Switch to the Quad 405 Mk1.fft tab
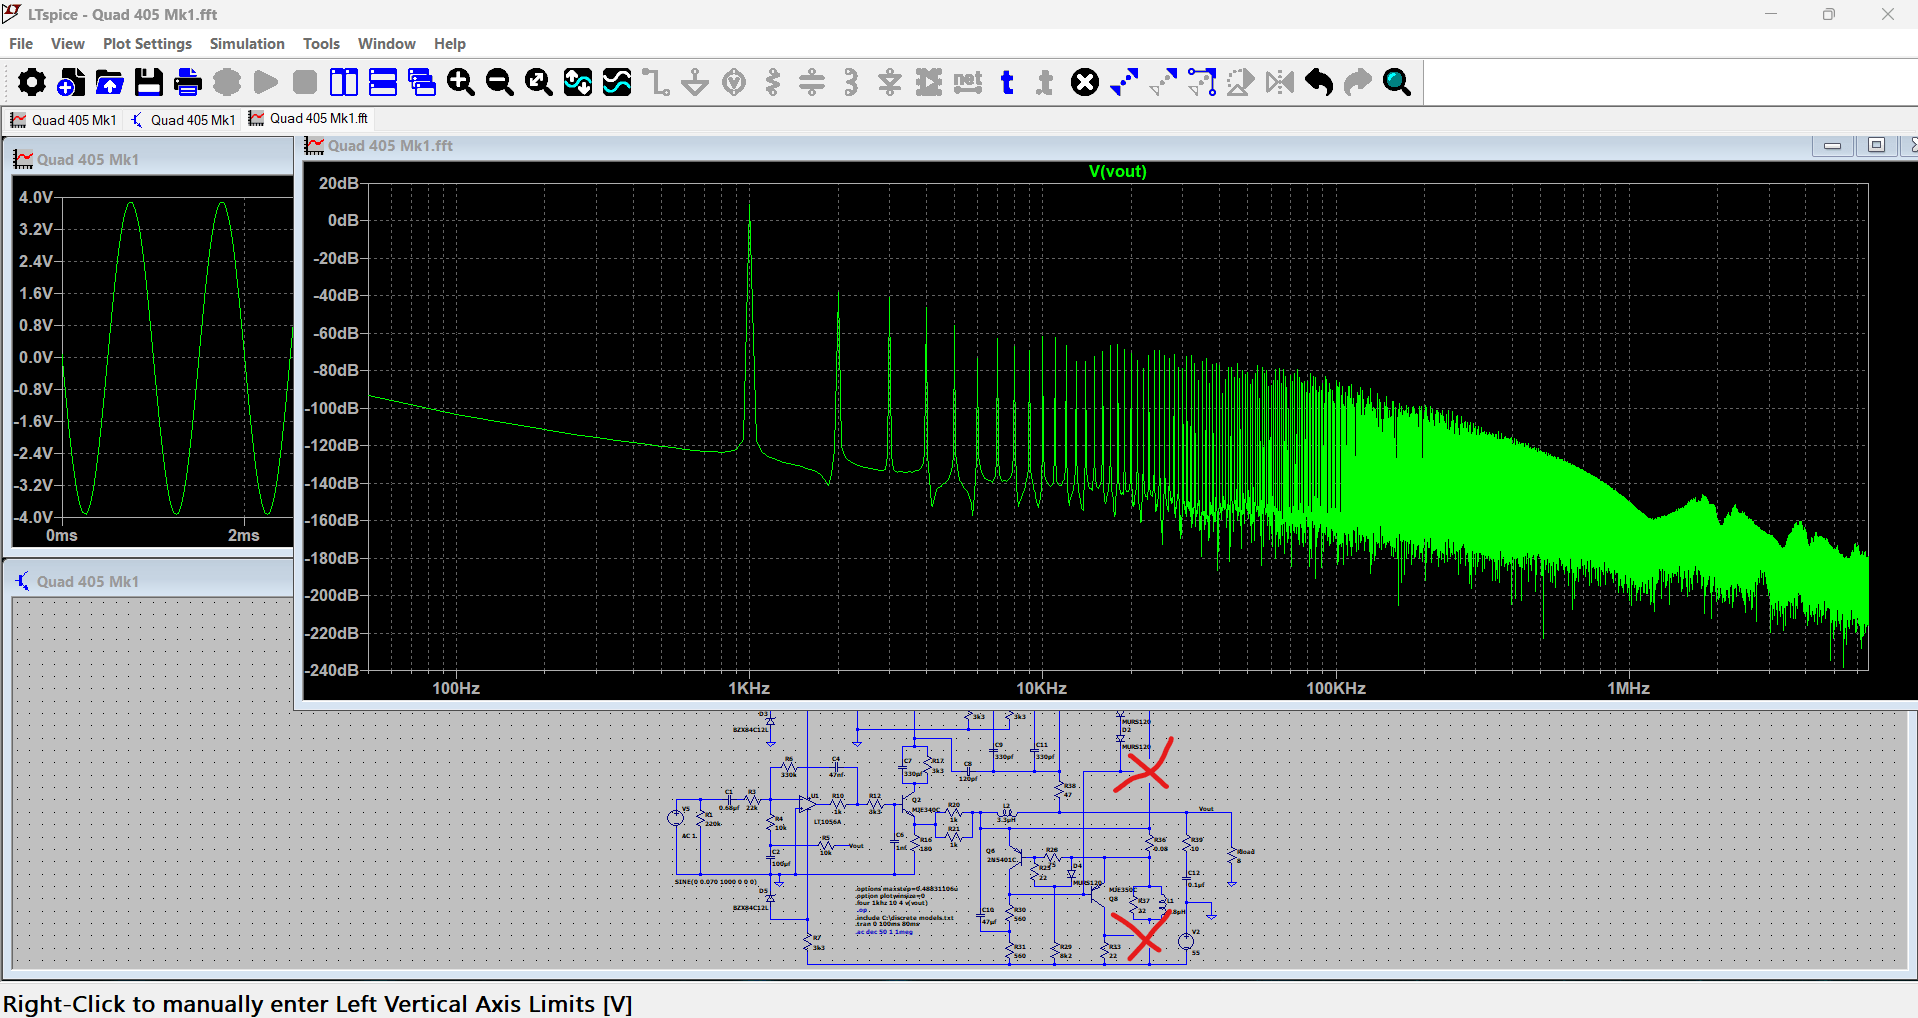Screen dimensions: 1918x1018 pyautogui.click(x=309, y=119)
